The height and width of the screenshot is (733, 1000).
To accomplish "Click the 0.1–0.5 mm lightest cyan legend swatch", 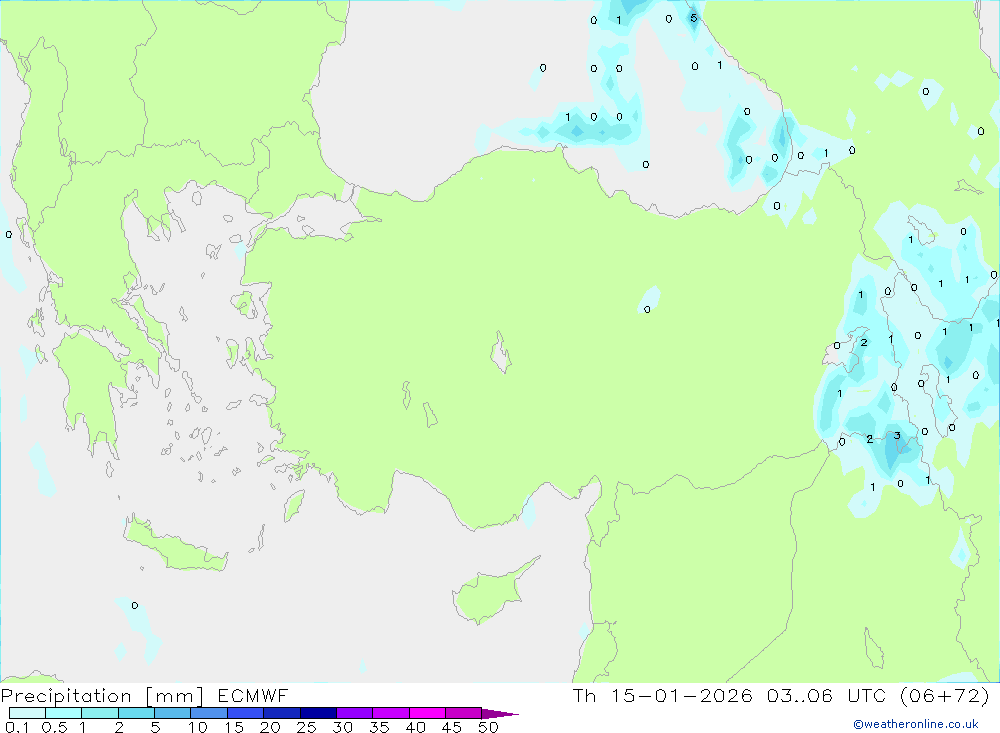I will coord(27,713).
